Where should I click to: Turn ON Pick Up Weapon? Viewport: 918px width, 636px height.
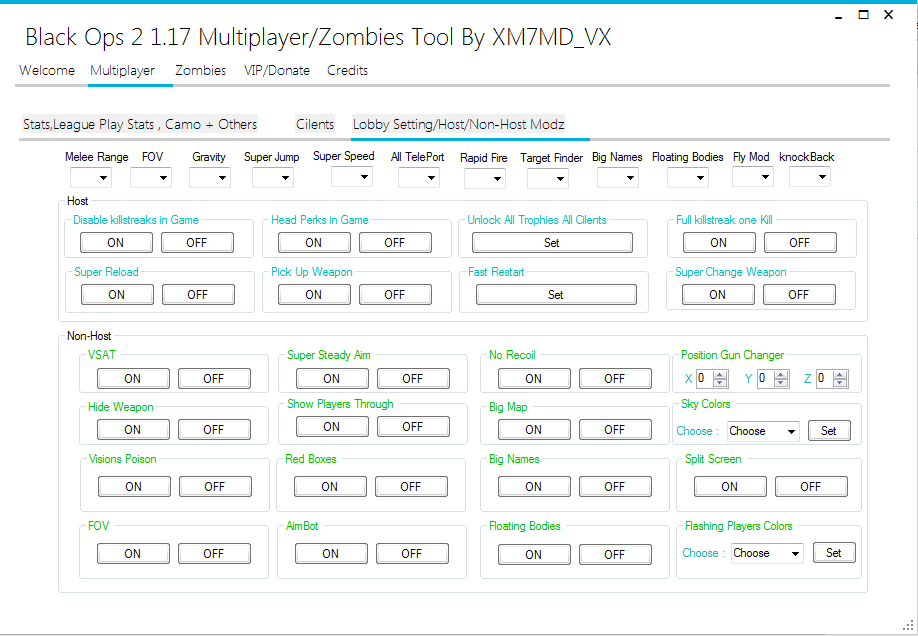coord(314,295)
